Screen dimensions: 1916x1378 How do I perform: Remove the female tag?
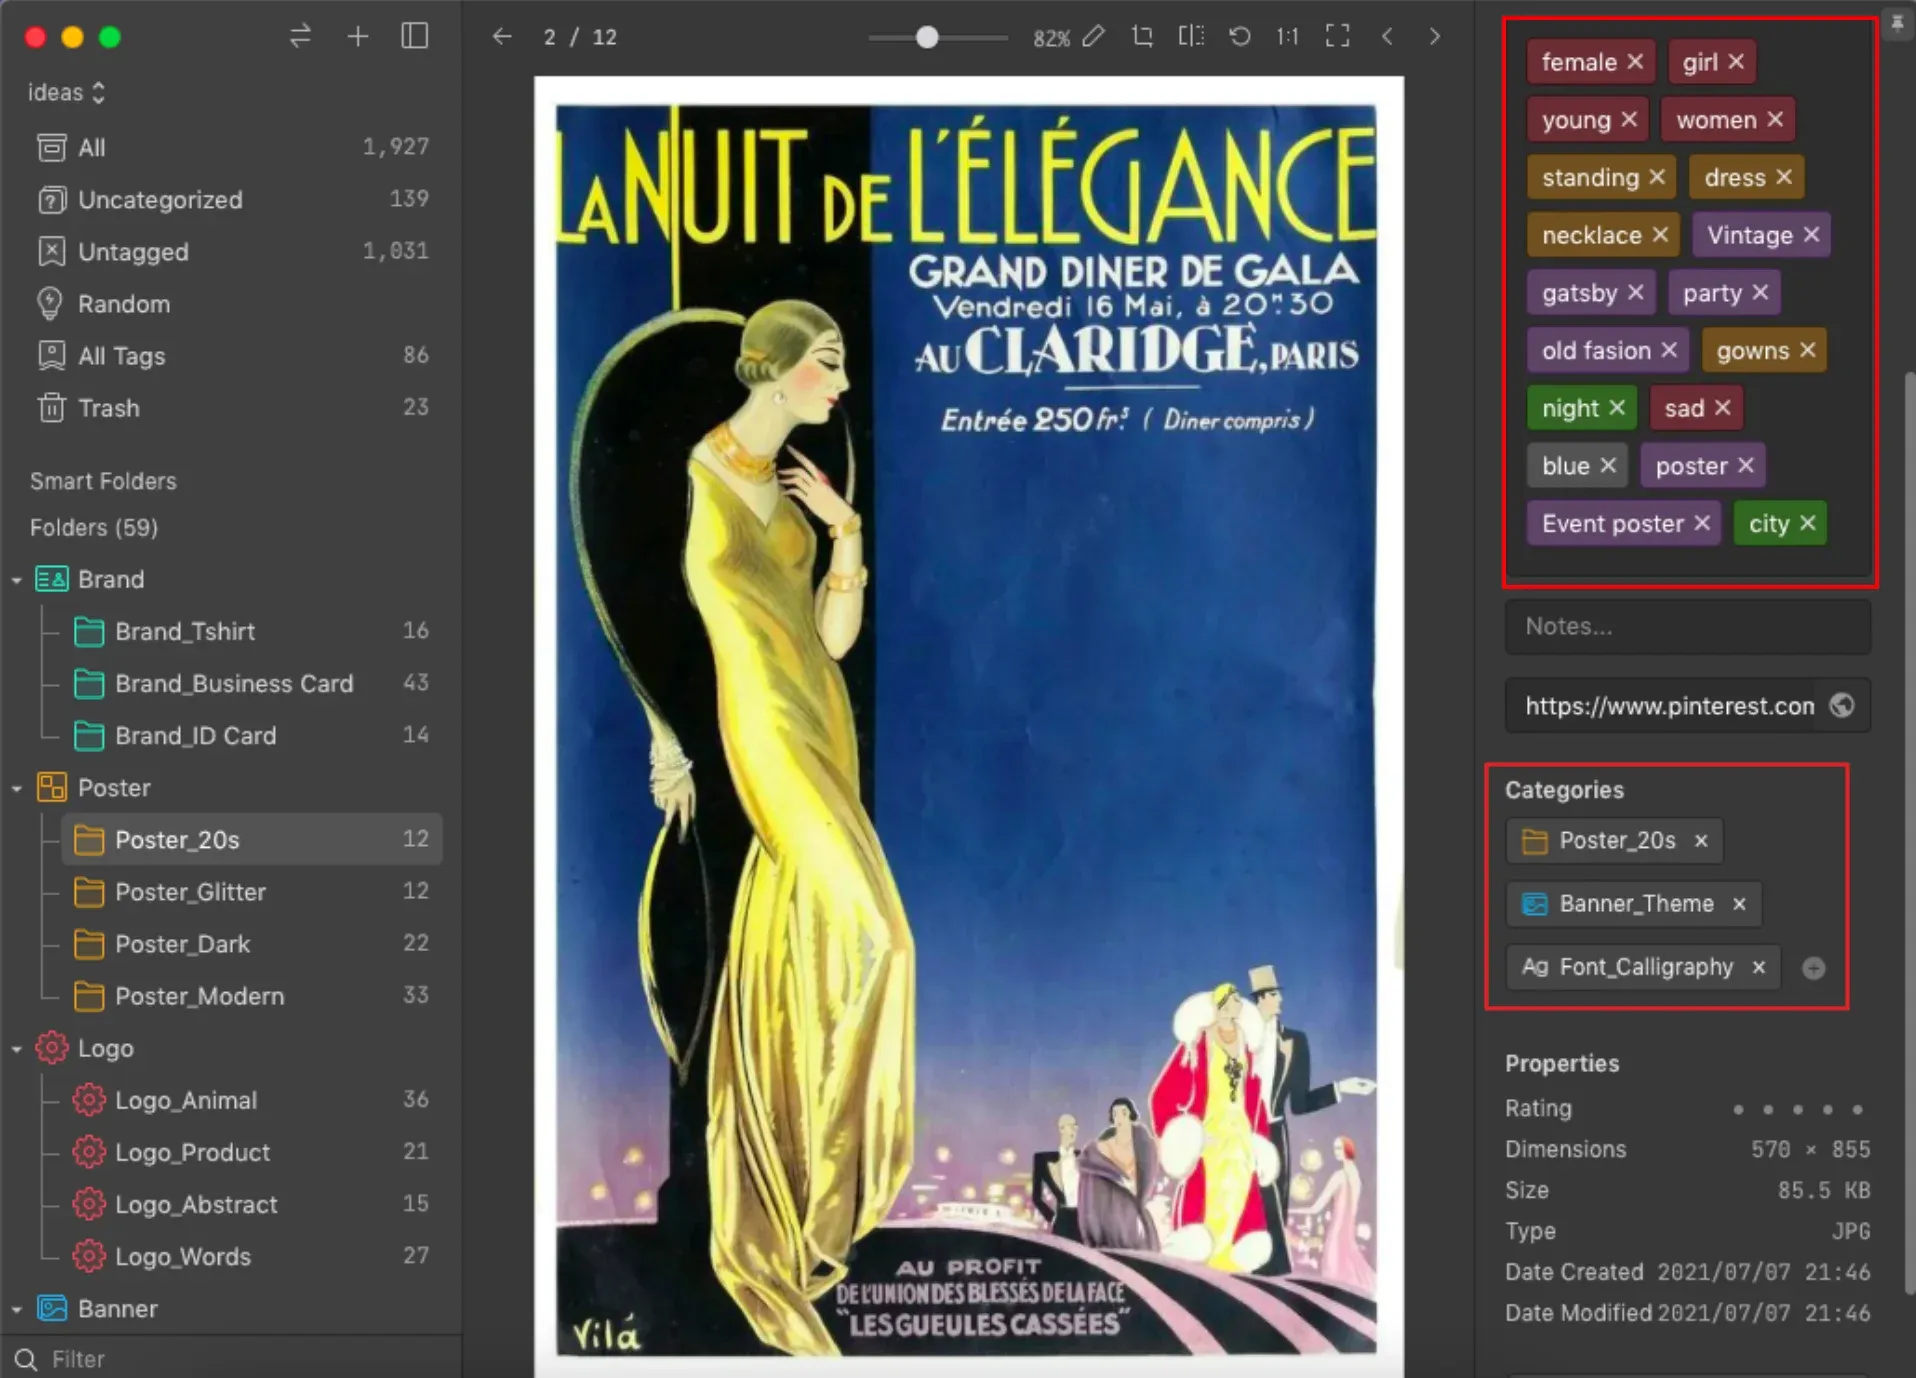tap(1635, 62)
